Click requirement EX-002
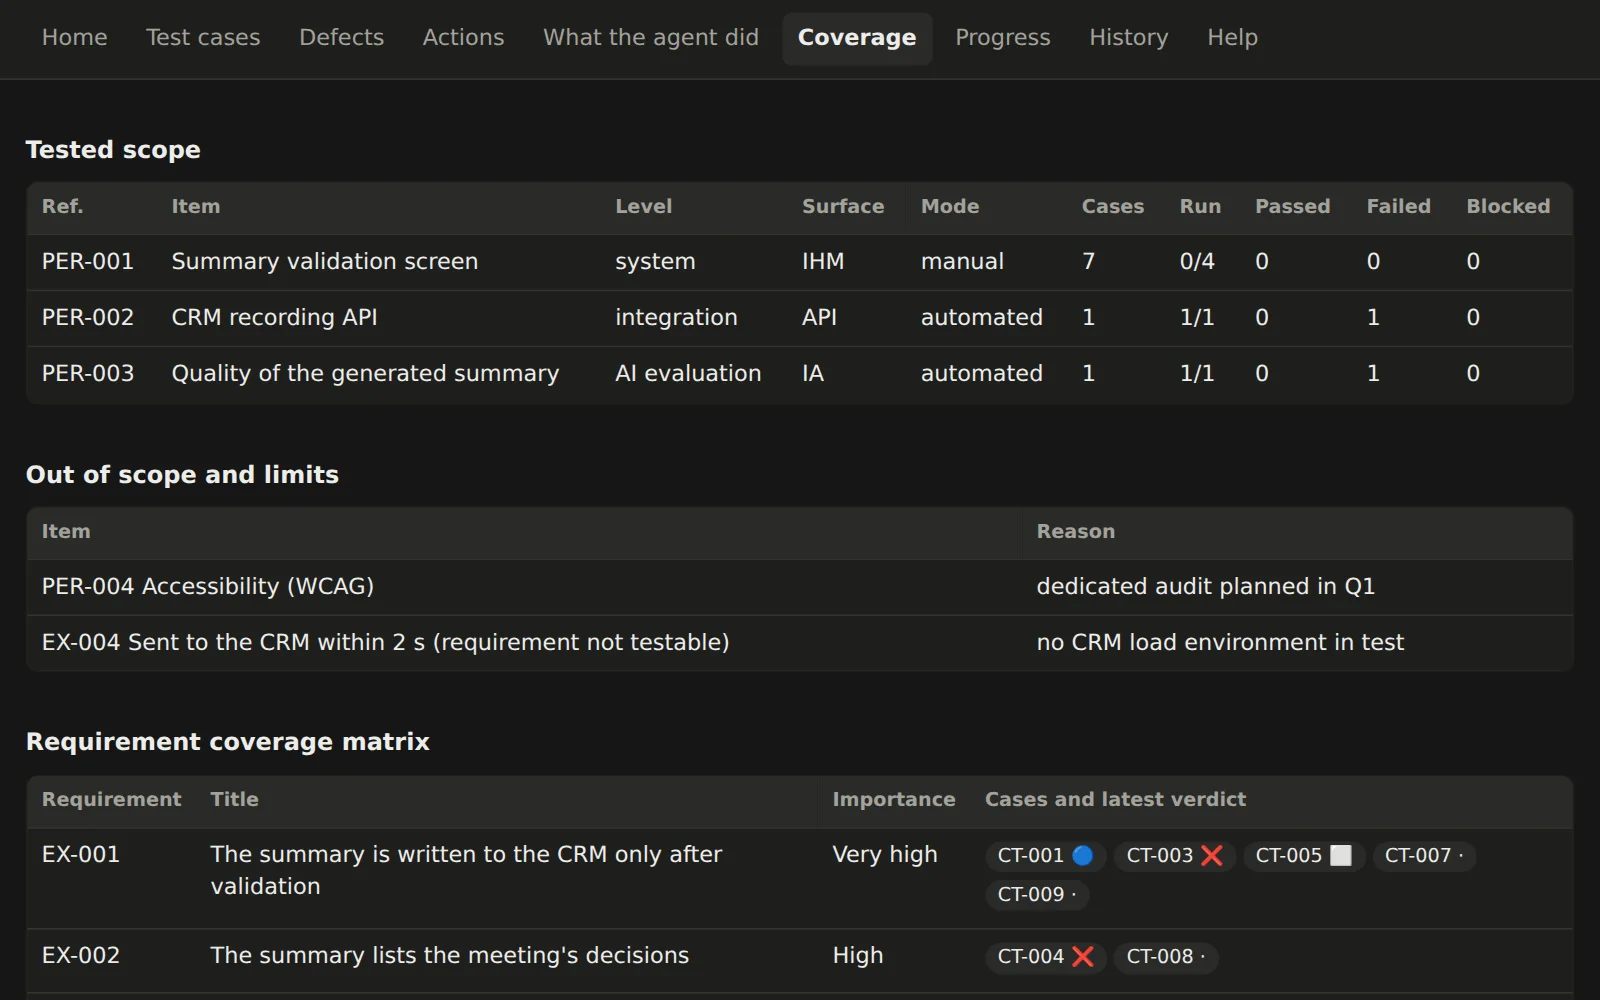The image size is (1600, 1000). 81,956
